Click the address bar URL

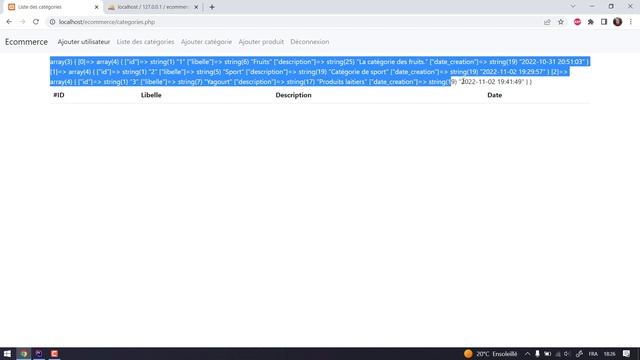[x=107, y=22]
